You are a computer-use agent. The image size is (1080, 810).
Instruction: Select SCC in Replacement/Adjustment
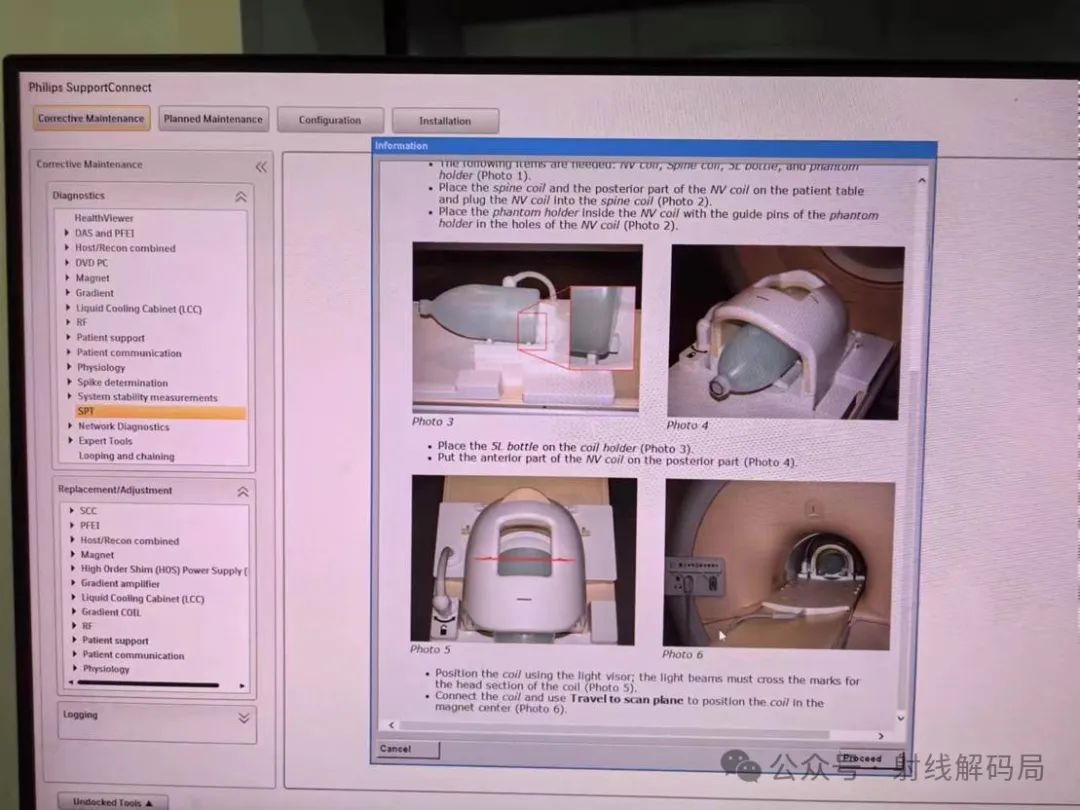(88, 510)
